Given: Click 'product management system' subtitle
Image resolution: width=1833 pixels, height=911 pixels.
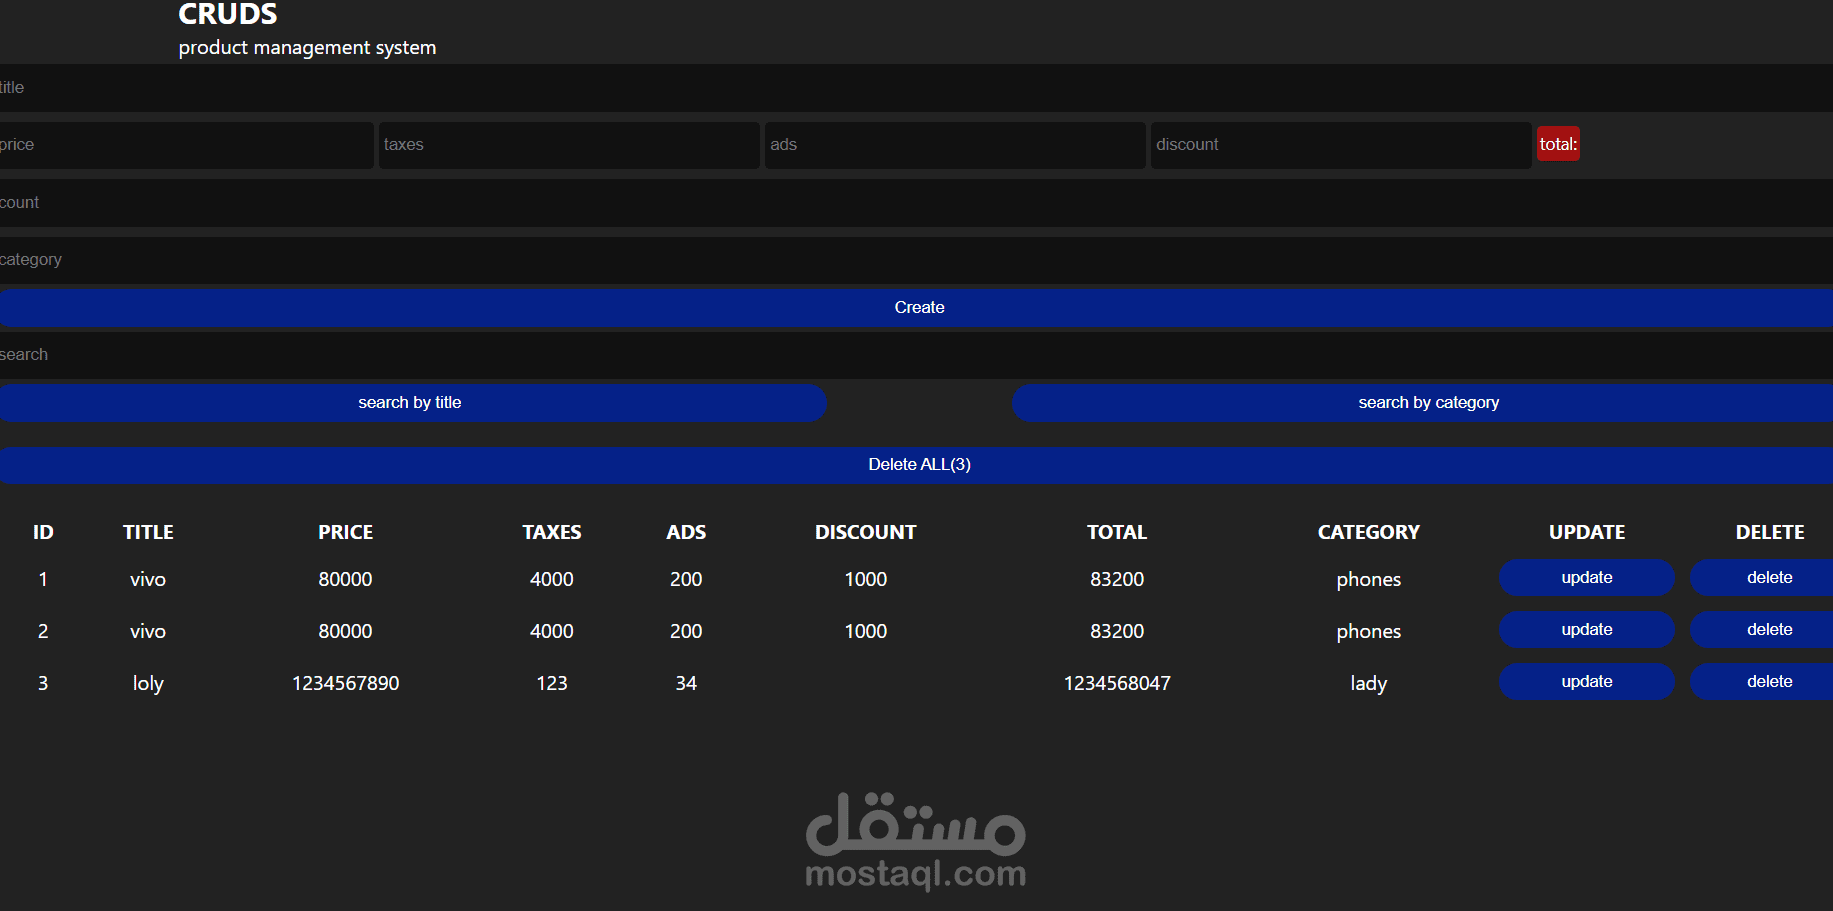Looking at the screenshot, I should [307, 48].
